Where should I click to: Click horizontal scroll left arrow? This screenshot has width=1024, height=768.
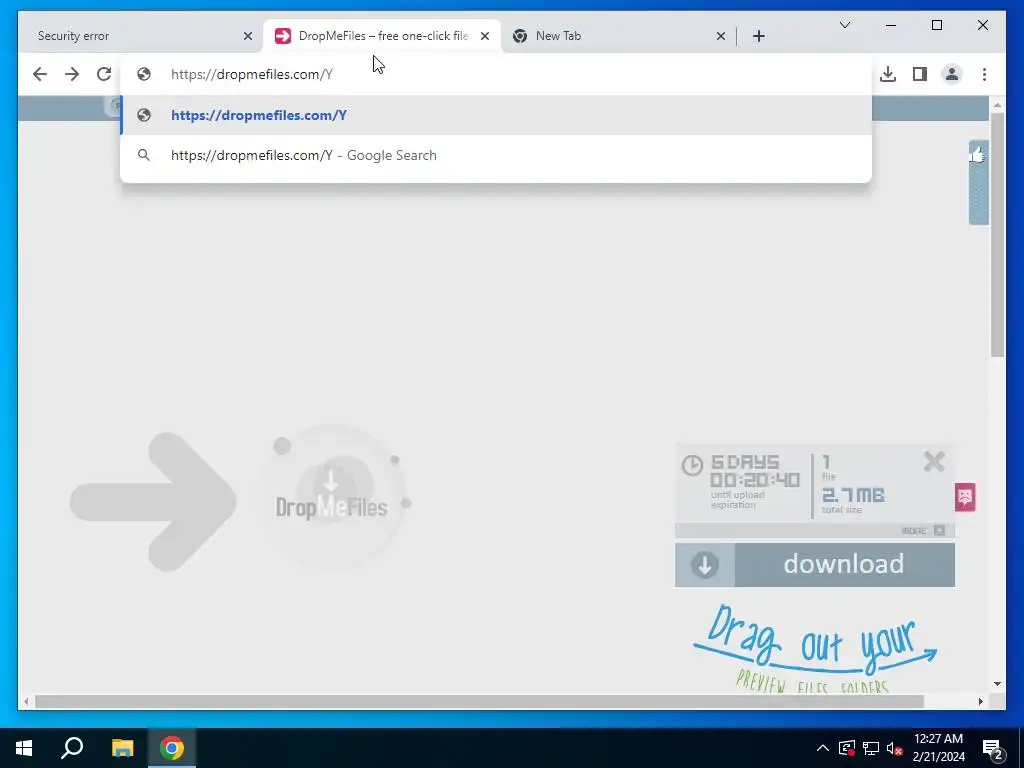tap(25, 701)
